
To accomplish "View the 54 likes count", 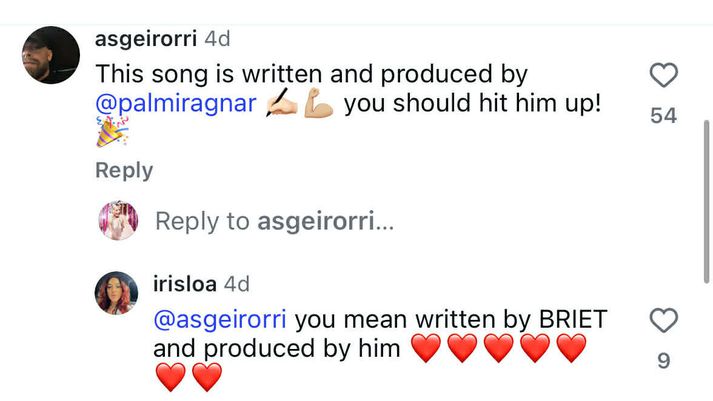I will tap(663, 116).
